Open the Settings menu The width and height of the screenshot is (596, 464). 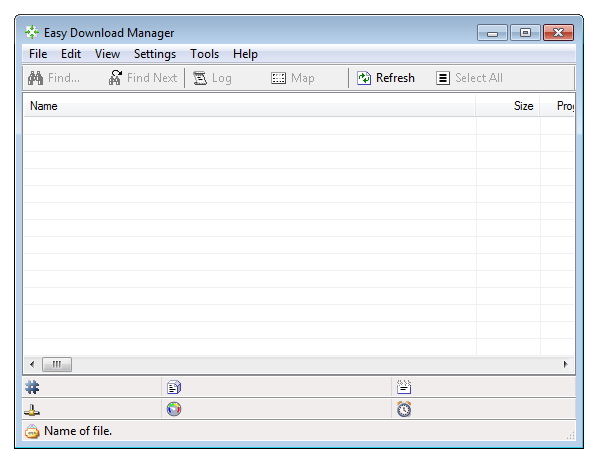click(155, 54)
